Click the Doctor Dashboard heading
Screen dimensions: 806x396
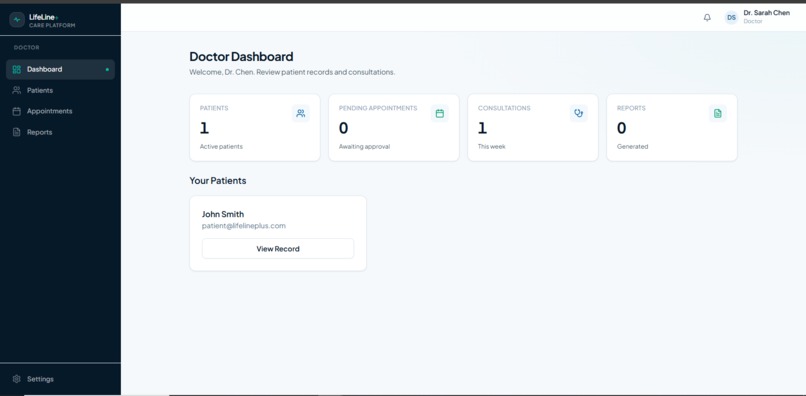tap(242, 57)
